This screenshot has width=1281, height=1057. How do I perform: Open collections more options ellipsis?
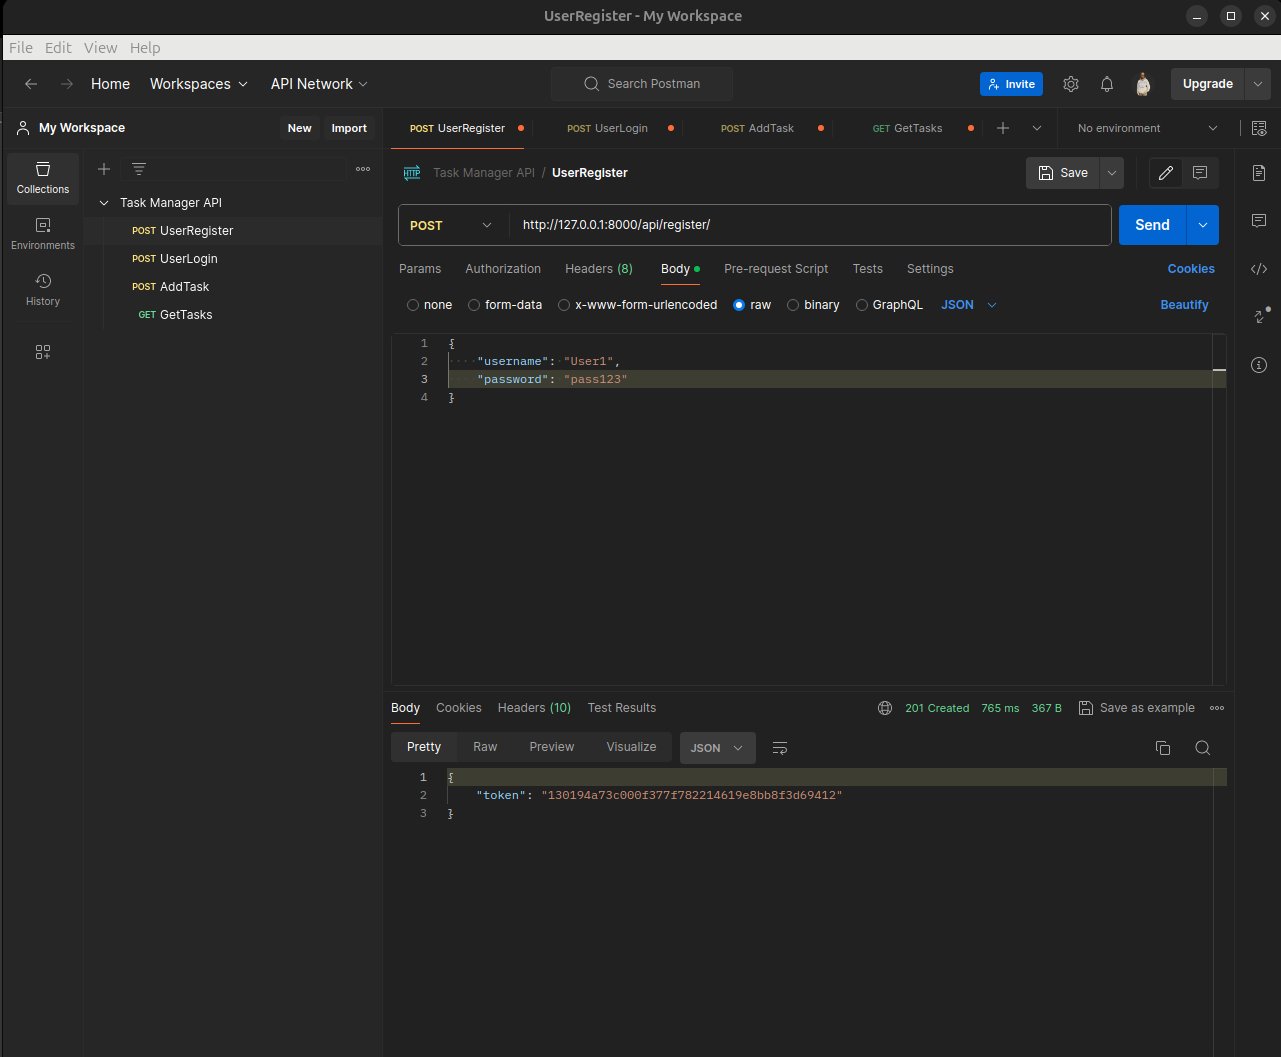pos(363,169)
